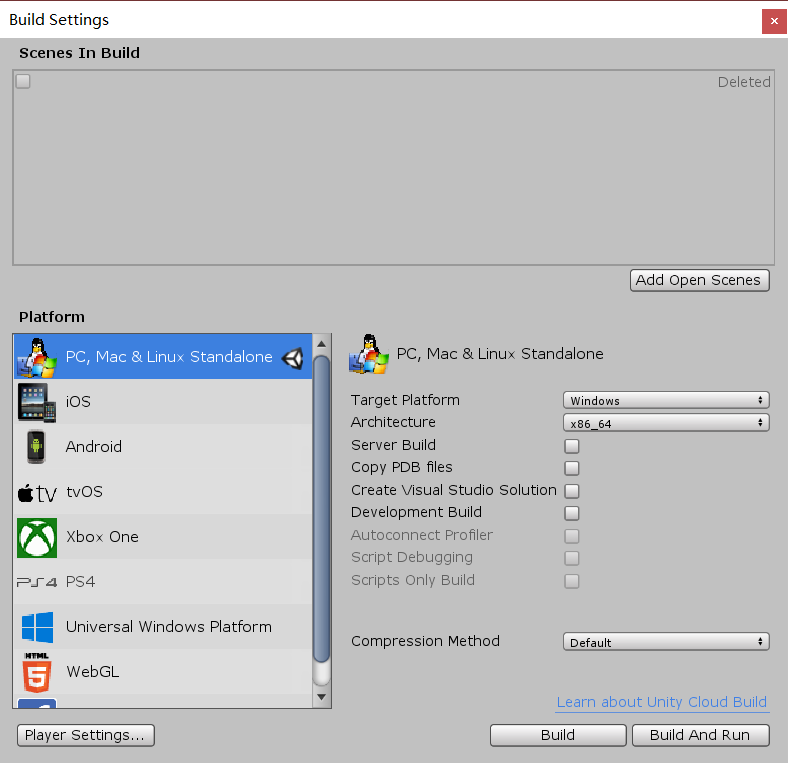
Task: Click the PS4 logo icon
Action: (37, 582)
